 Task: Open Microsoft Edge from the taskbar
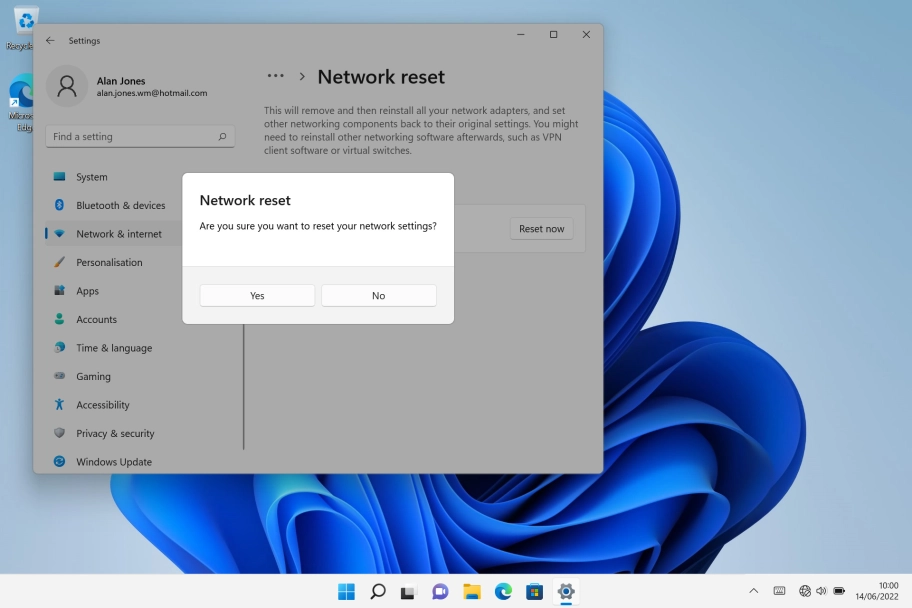[x=502, y=591]
